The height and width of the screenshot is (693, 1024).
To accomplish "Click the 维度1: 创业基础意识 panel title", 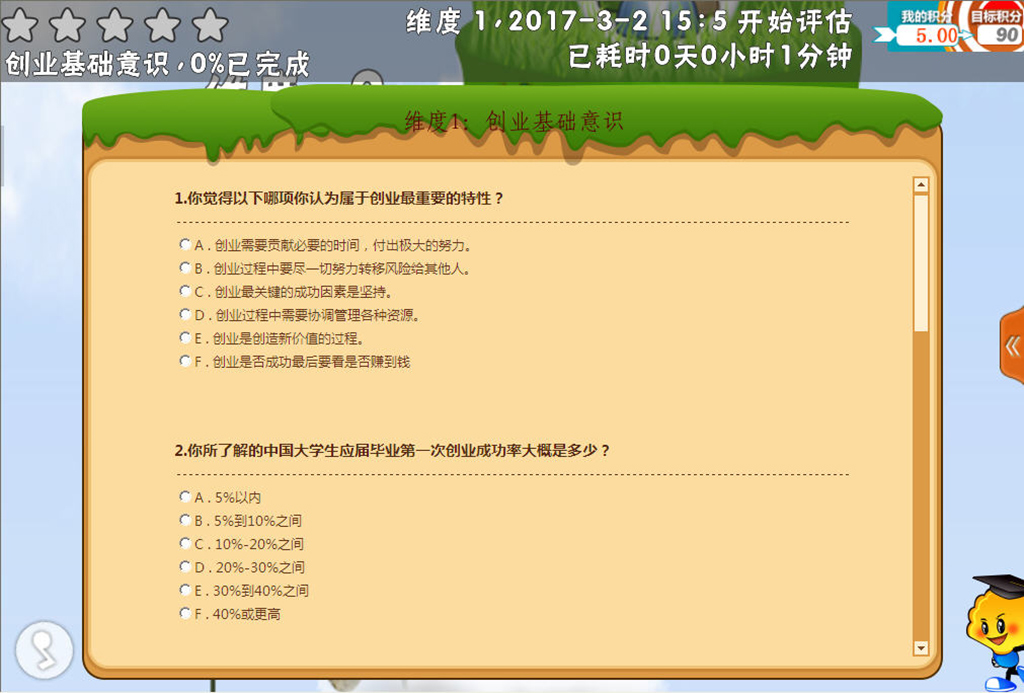I will pyautogui.click(x=513, y=122).
